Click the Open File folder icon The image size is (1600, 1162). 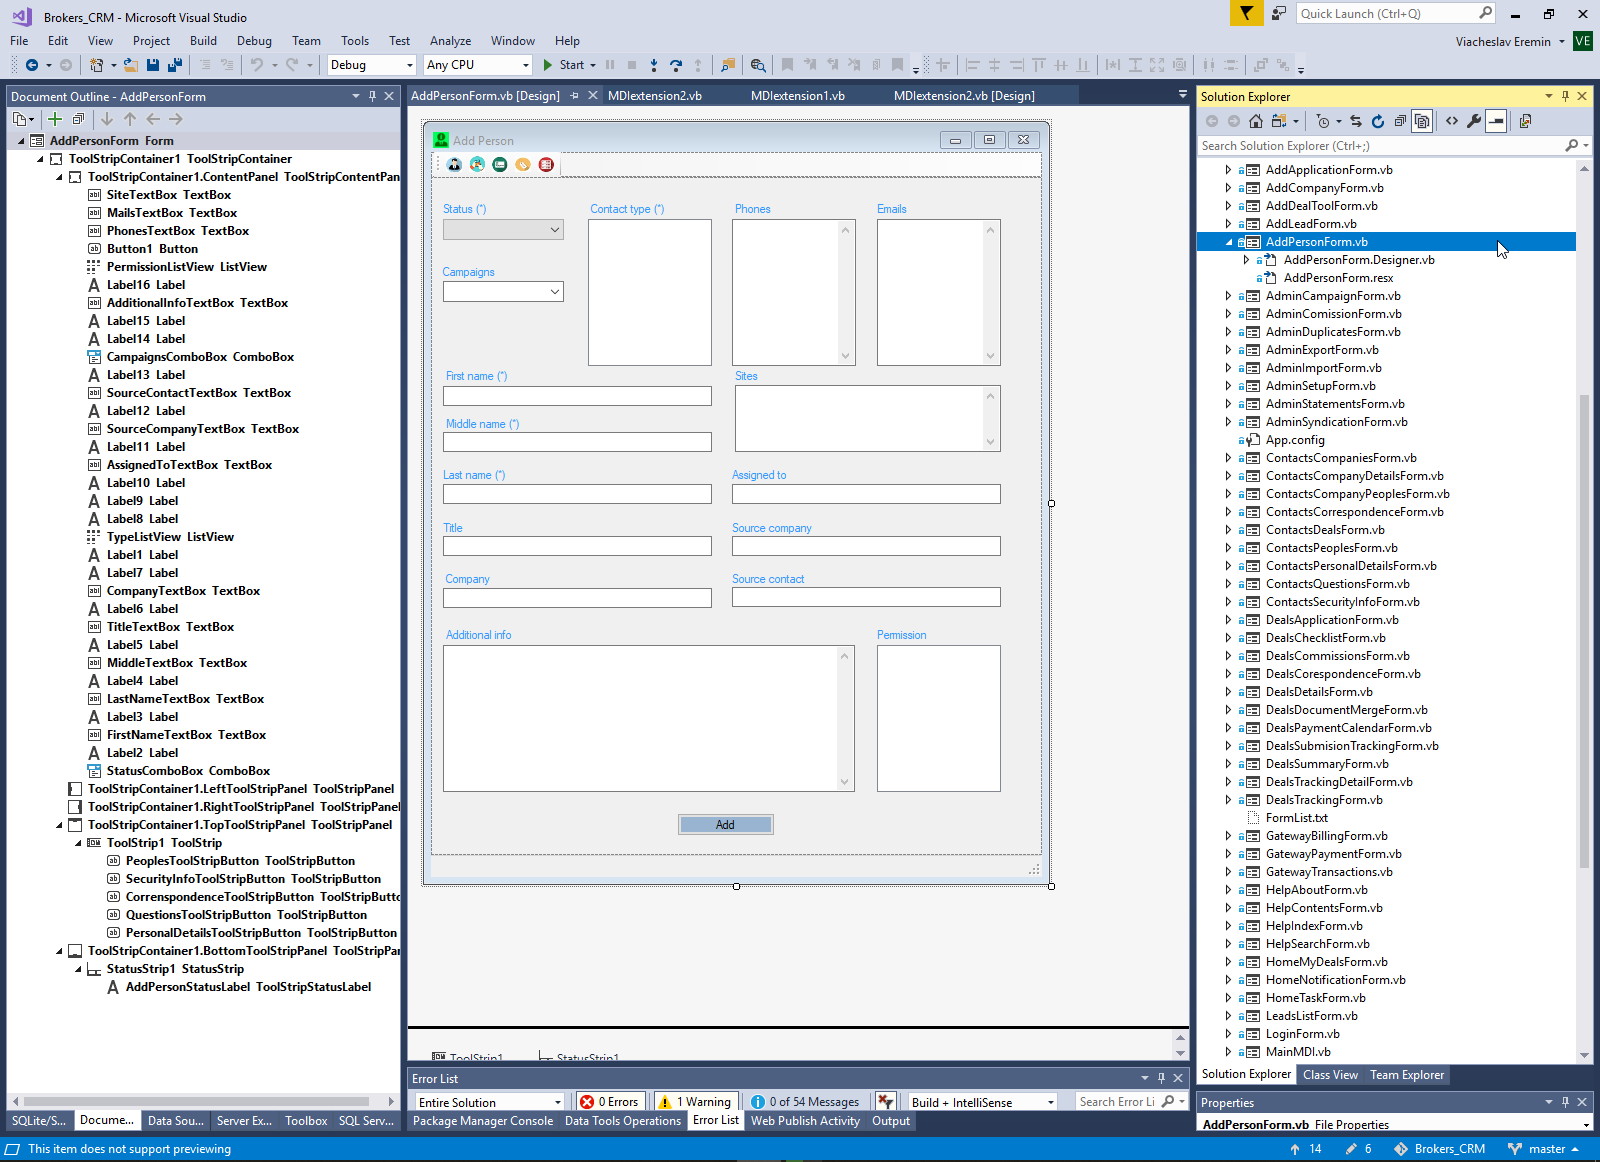(130, 65)
